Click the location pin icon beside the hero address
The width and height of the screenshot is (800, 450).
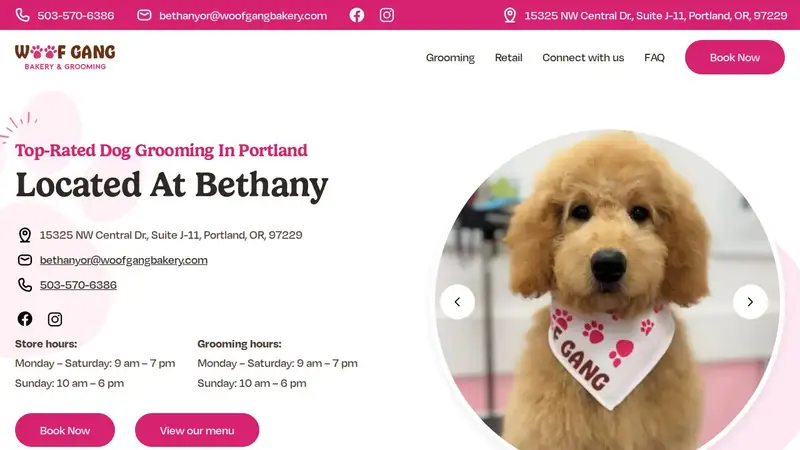point(25,235)
